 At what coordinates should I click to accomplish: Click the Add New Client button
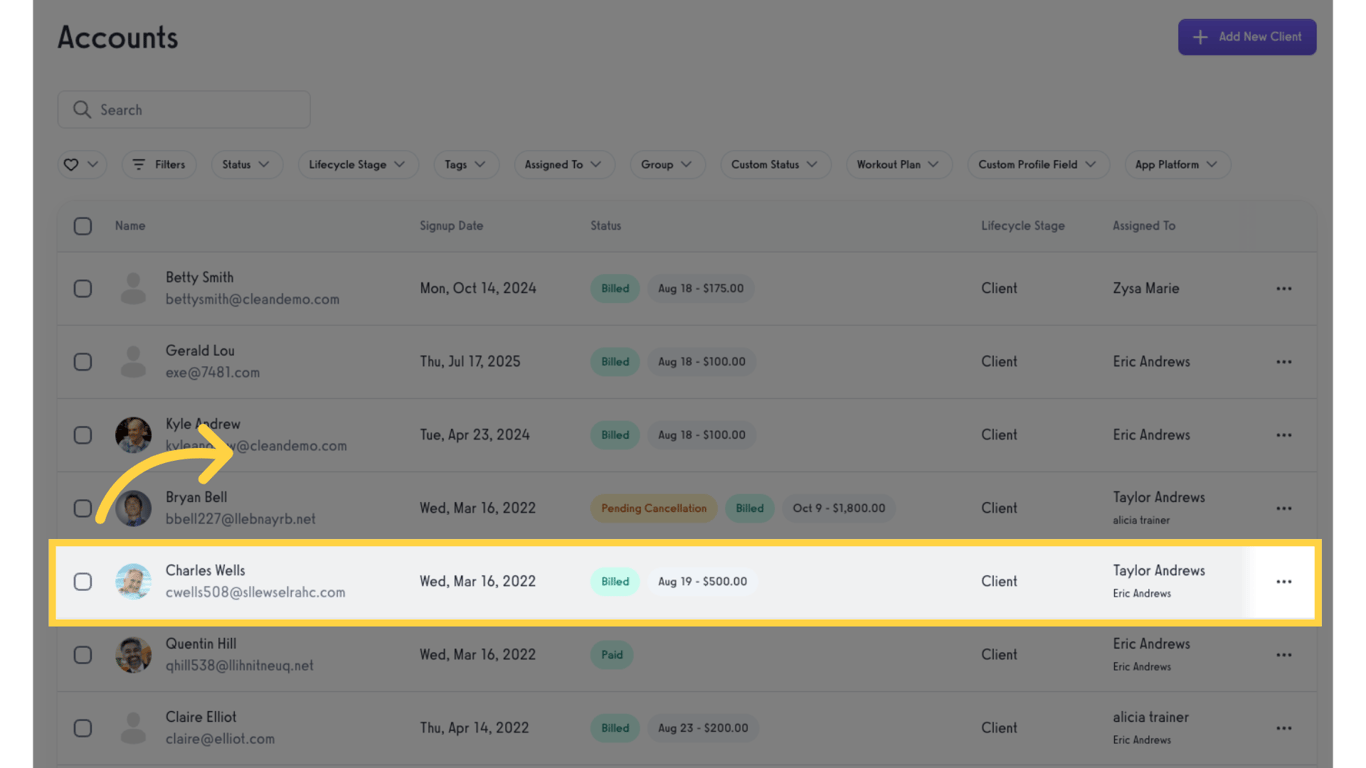pos(1247,37)
